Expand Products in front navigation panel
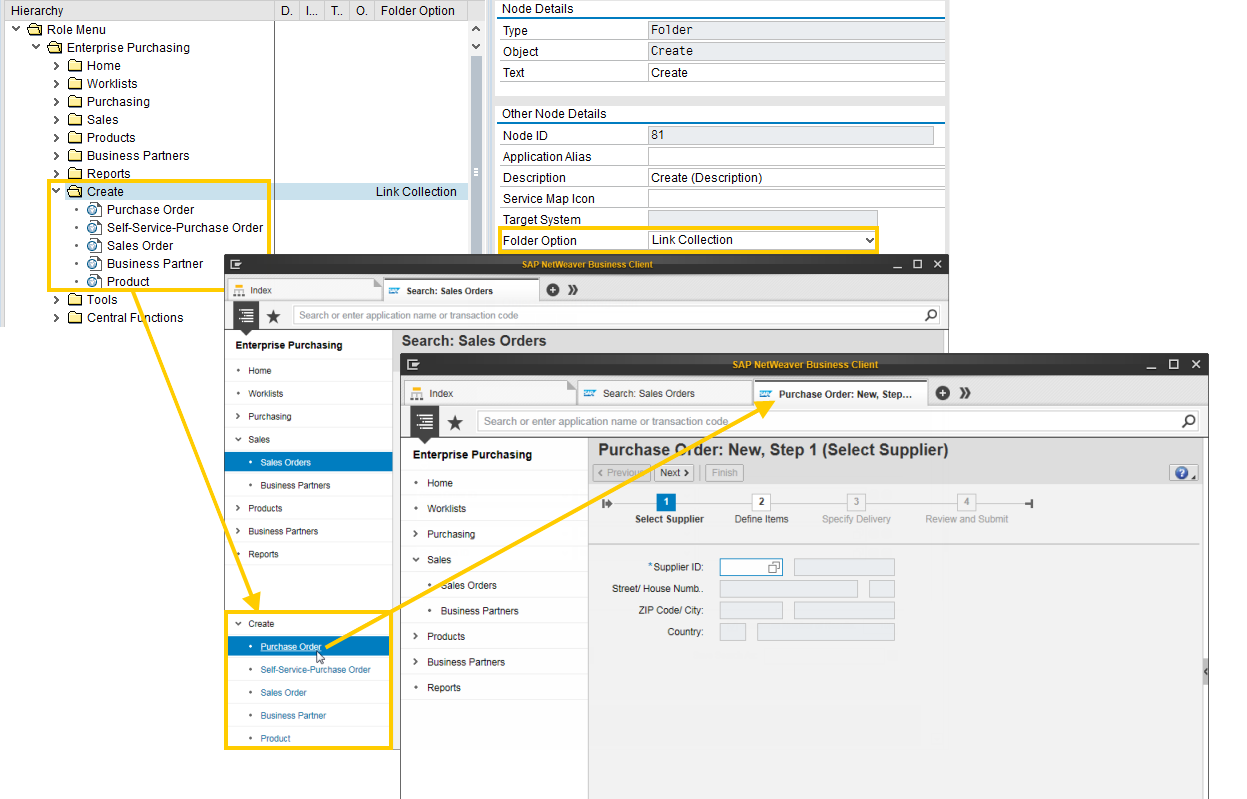Viewport: 1247px width, 799px height. coord(416,636)
